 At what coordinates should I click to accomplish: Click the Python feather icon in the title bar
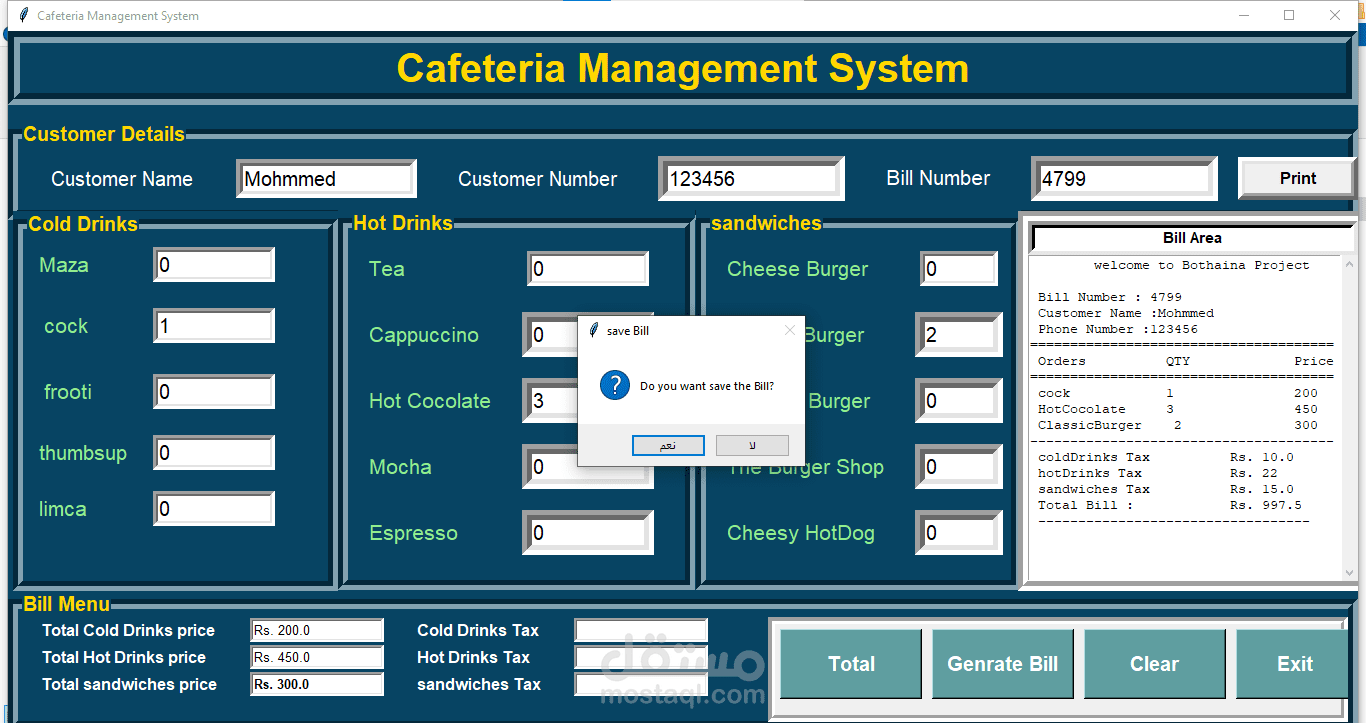[22, 15]
